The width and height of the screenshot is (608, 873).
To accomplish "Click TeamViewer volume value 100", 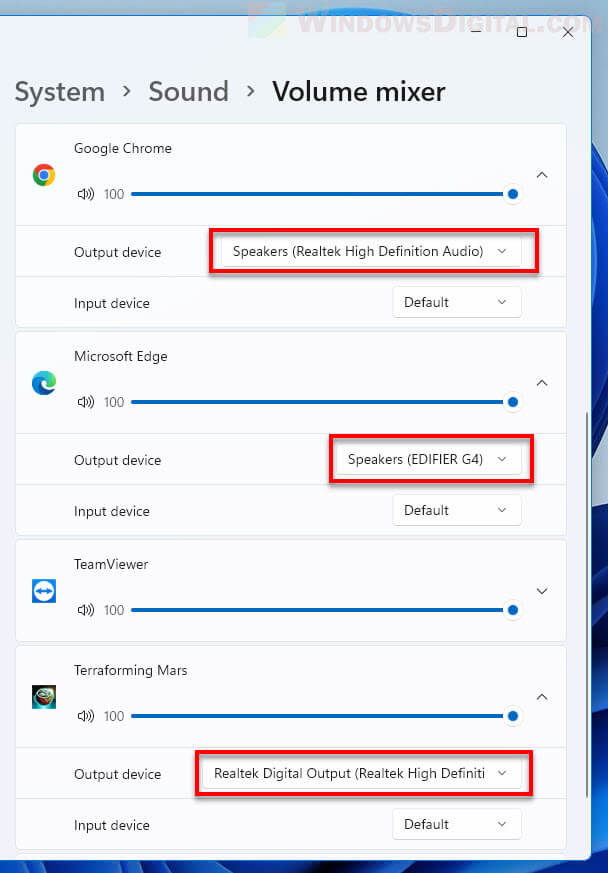I will coord(114,610).
